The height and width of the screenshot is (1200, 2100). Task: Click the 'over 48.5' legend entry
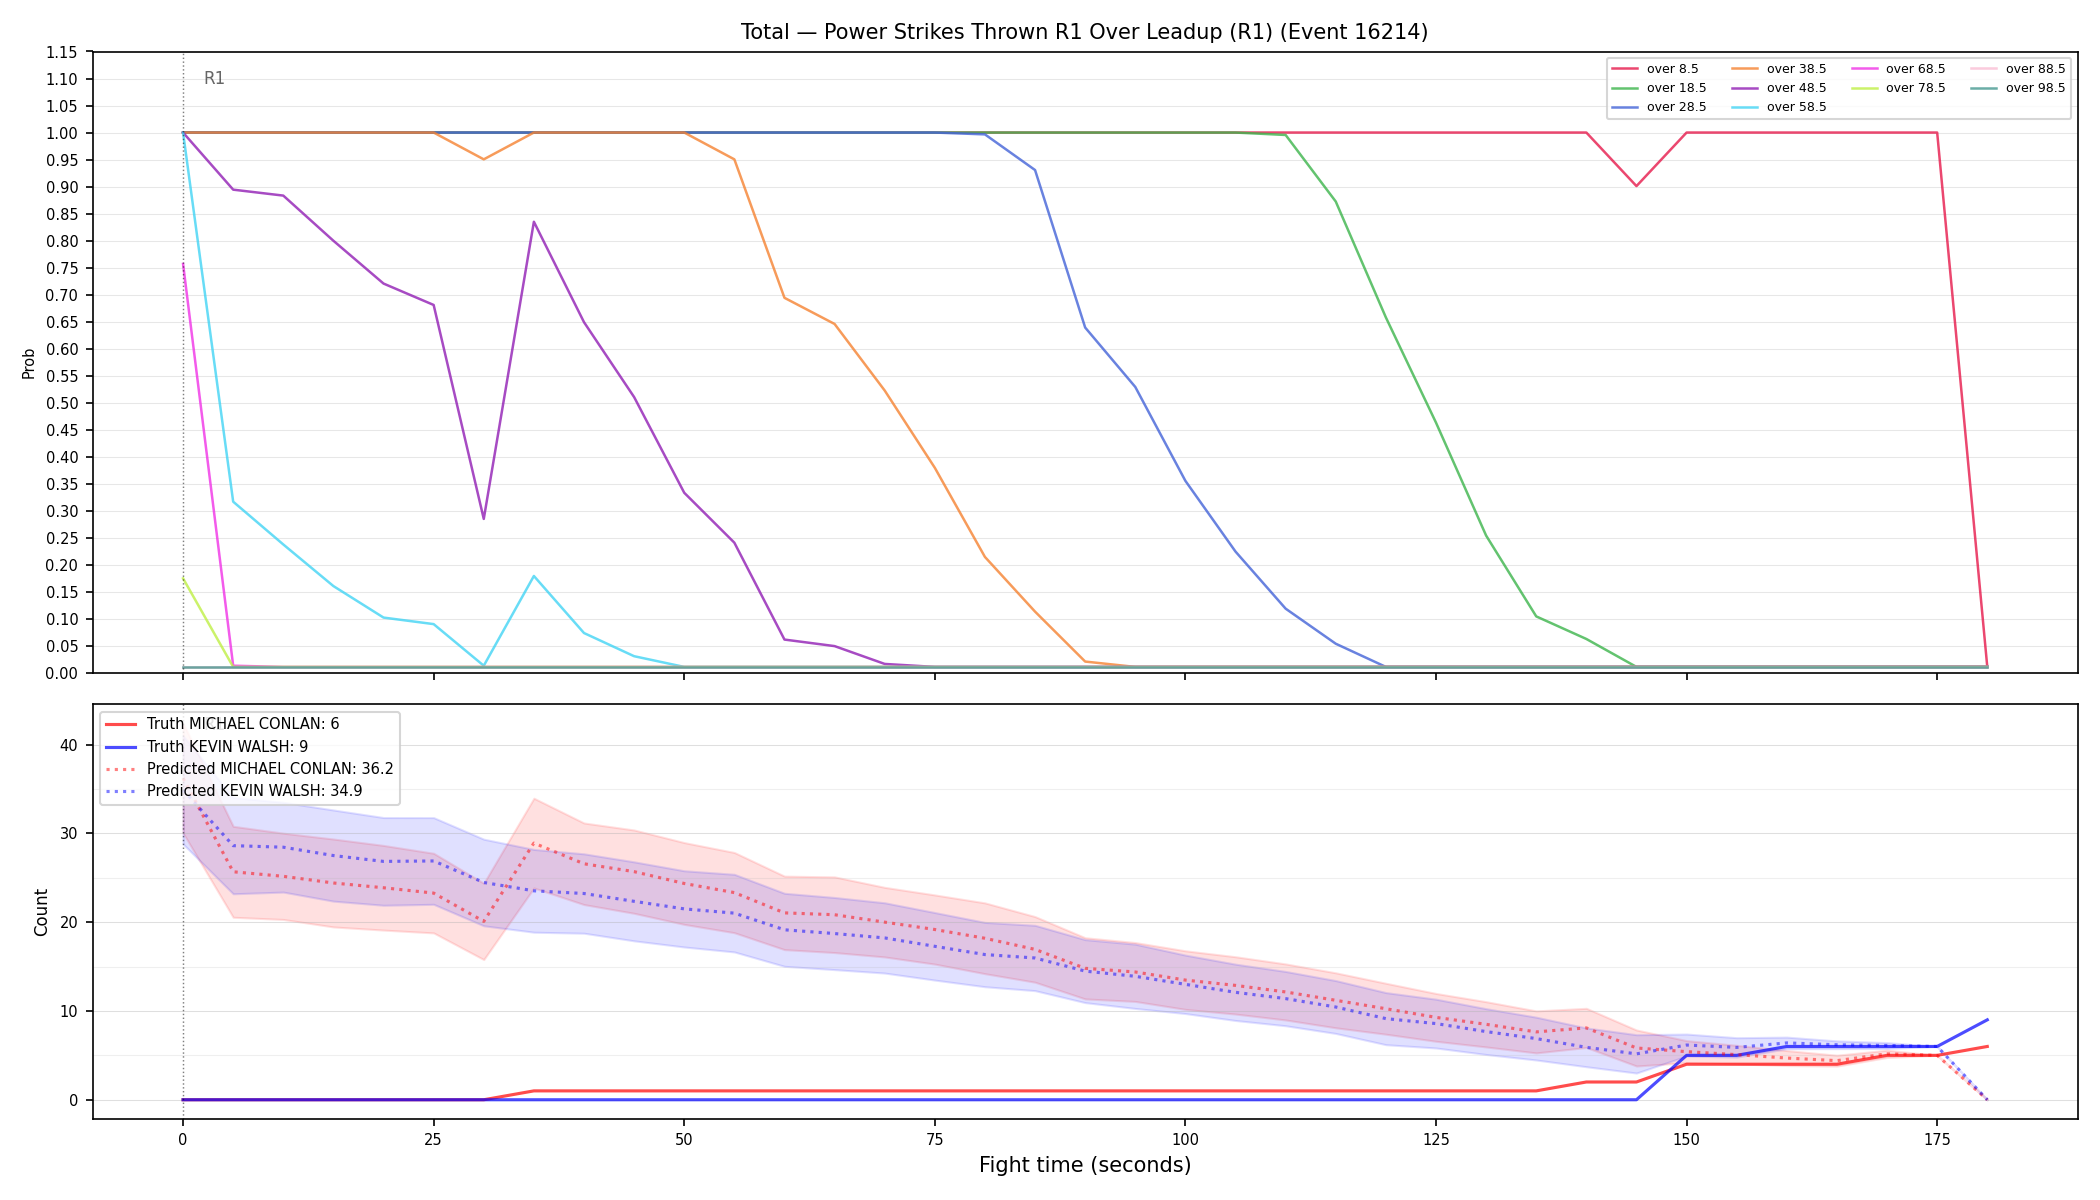point(1779,88)
